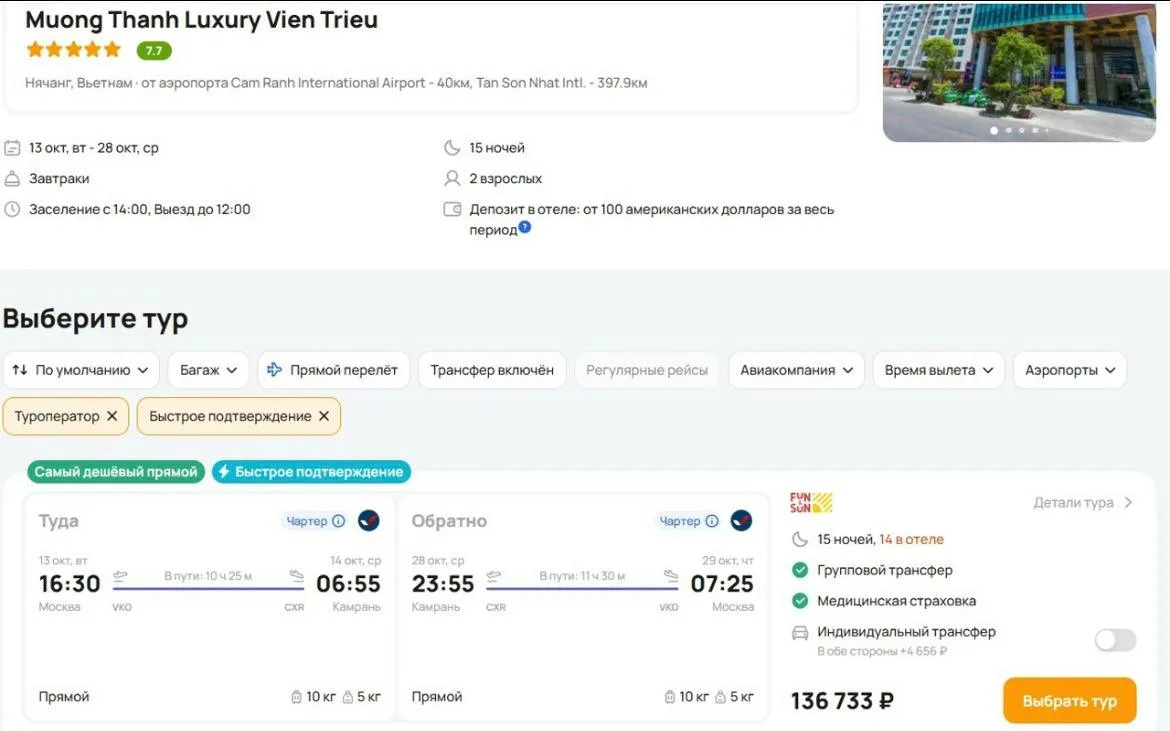Toggle the Трансфер включён filter
Image resolution: width=1170 pixels, height=731 pixels.
[x=492, y=370]
